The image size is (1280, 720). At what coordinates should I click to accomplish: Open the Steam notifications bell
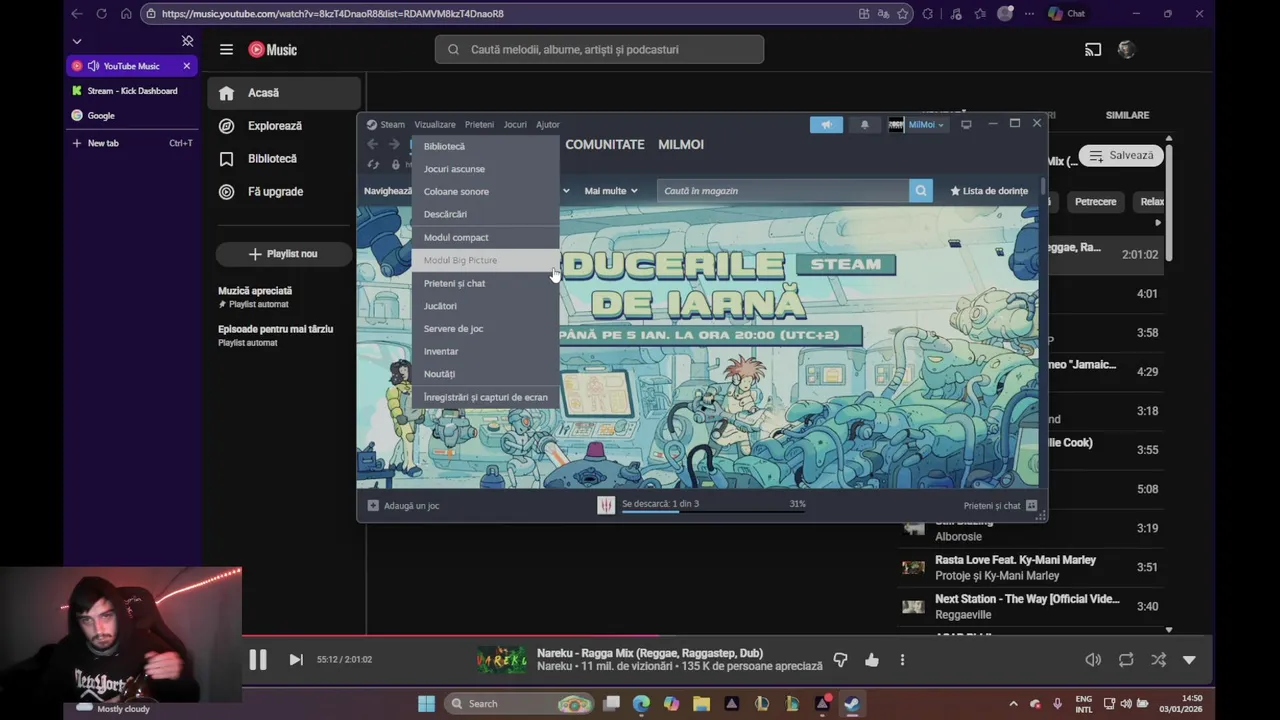(x=865, y=125)
